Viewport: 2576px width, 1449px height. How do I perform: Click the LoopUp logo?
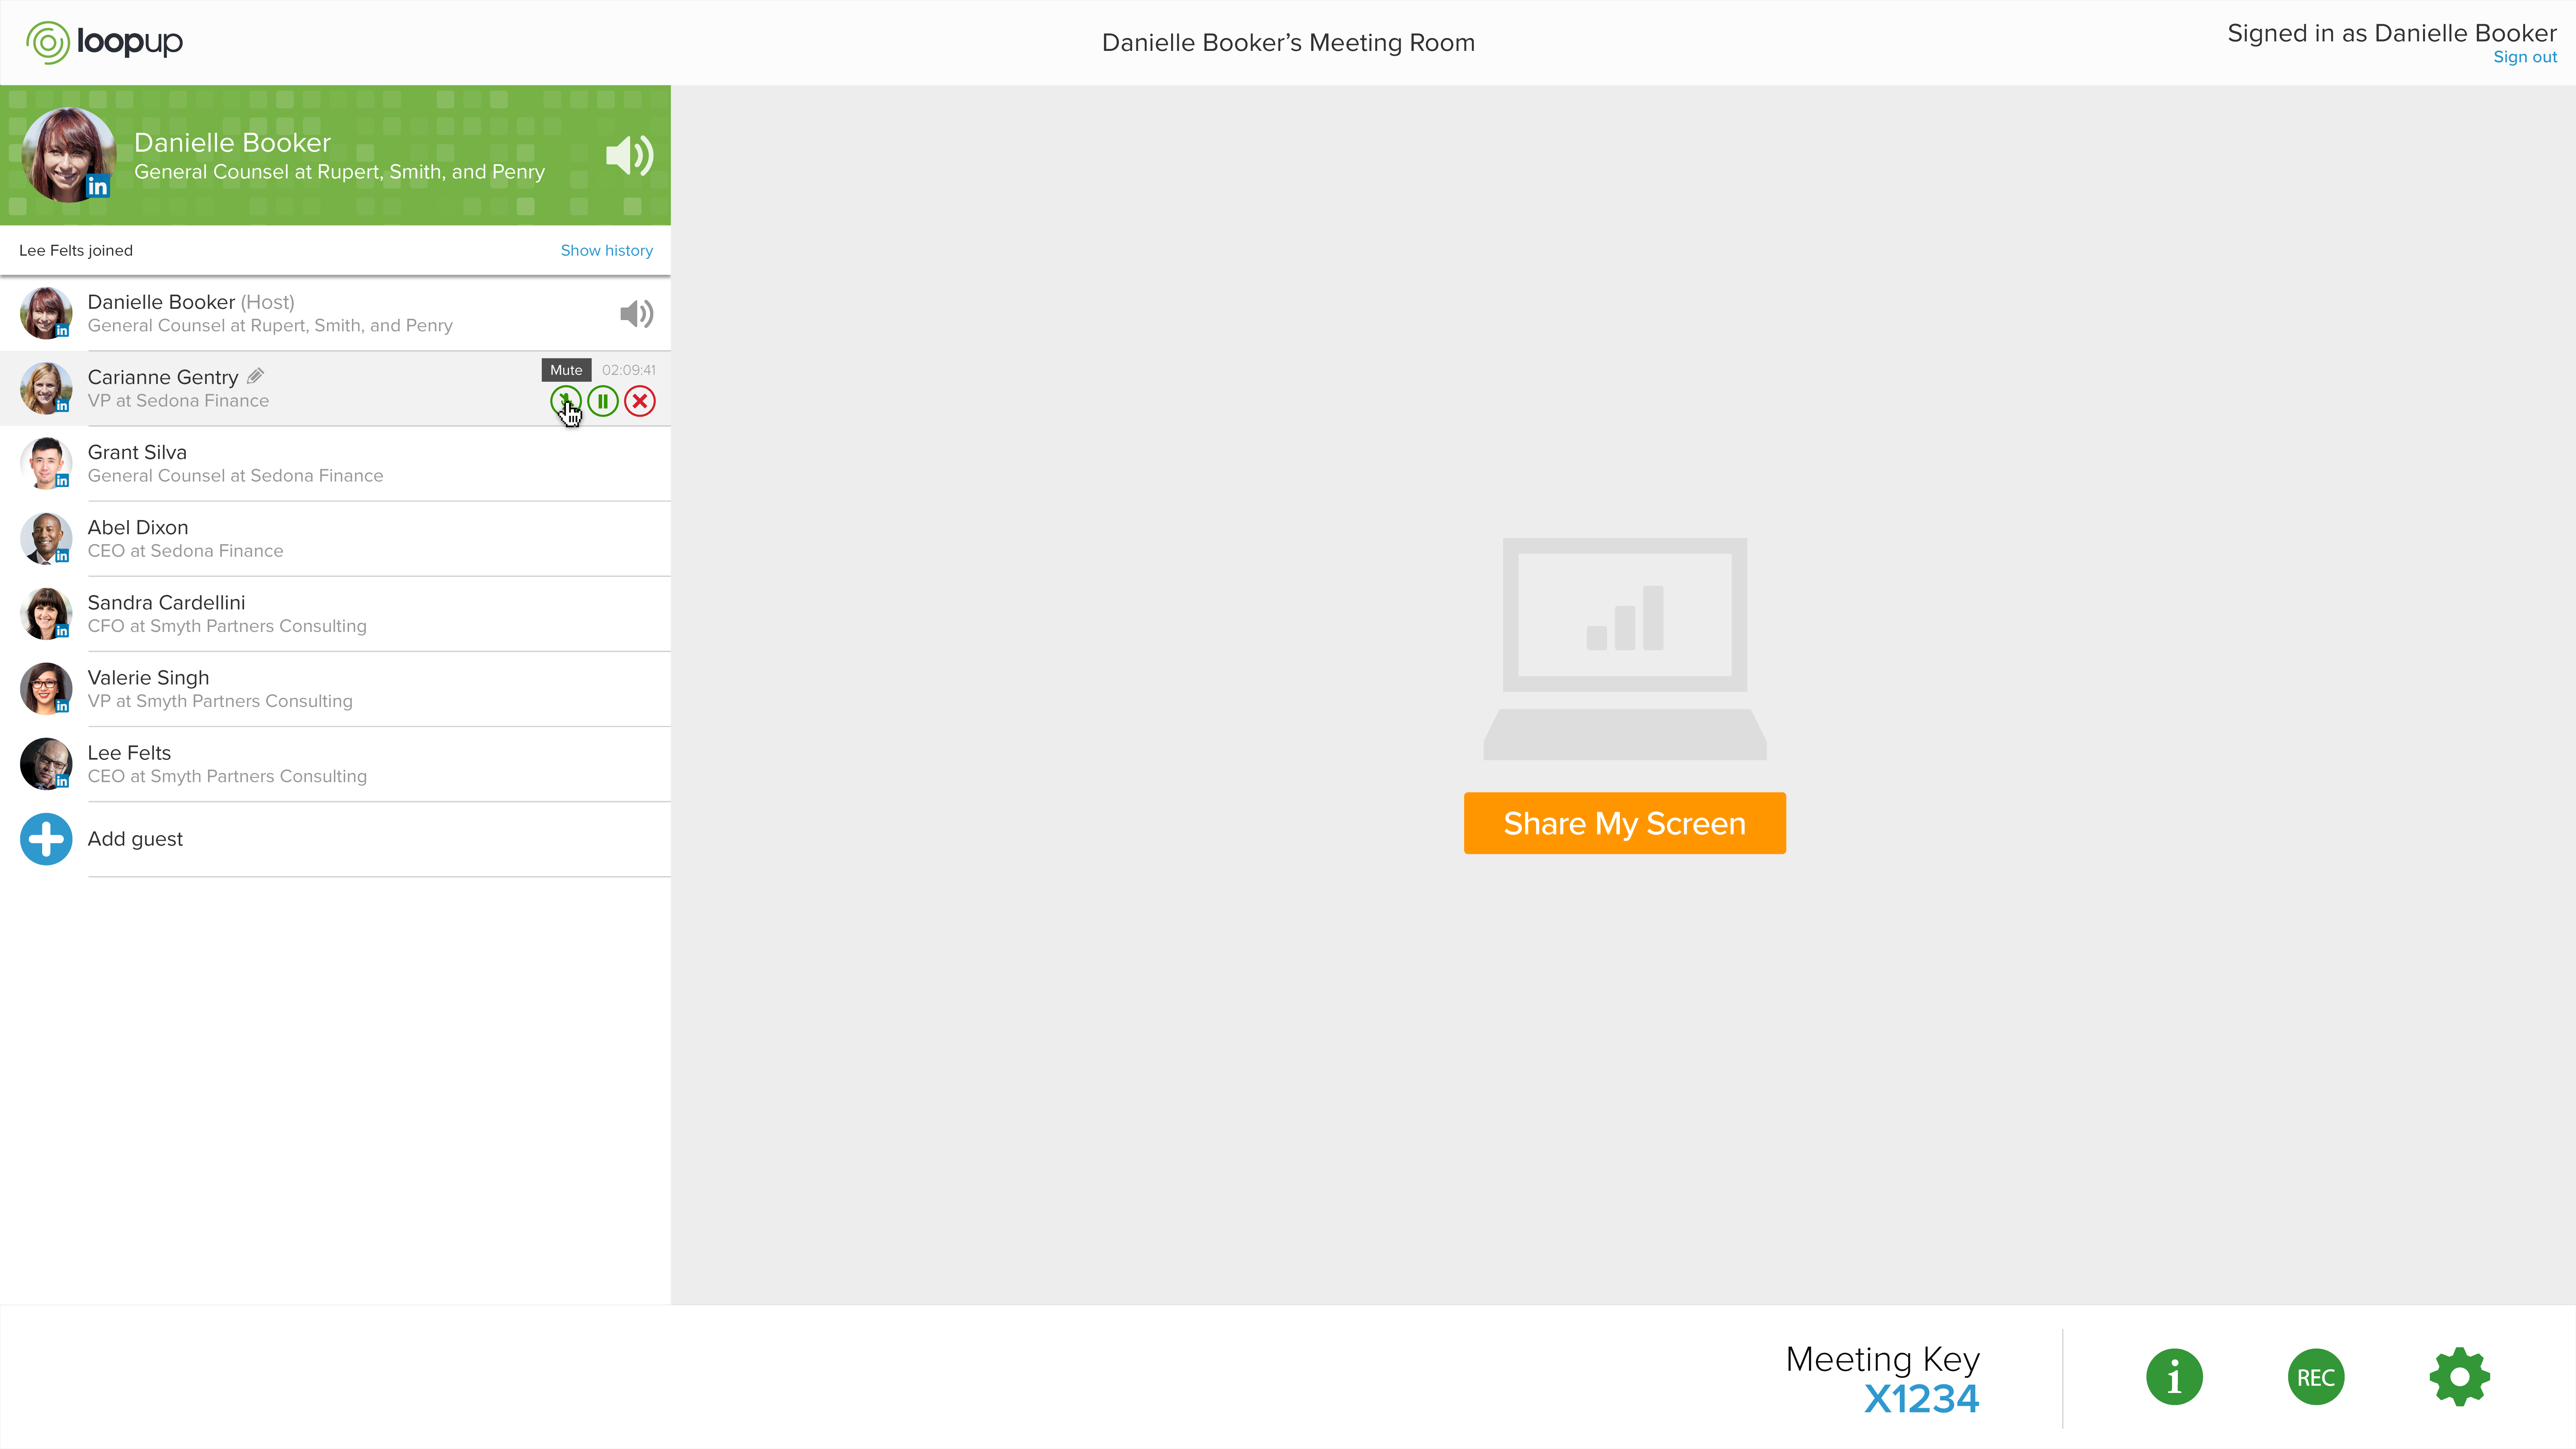coord(104,42)
